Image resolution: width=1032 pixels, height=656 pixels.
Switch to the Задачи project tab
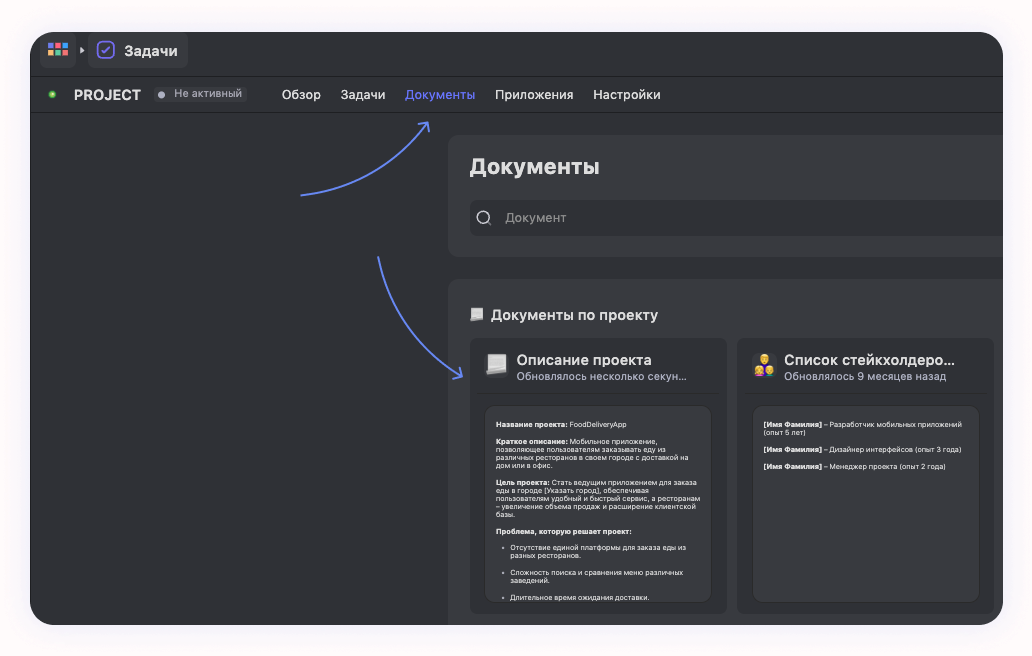coord(362,94)
